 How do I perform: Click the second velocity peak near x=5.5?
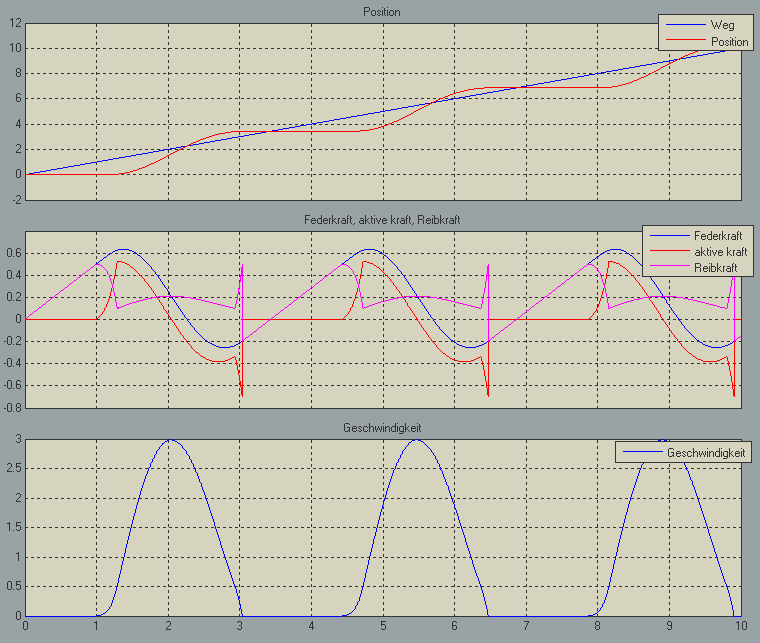(x=417, y=440)
